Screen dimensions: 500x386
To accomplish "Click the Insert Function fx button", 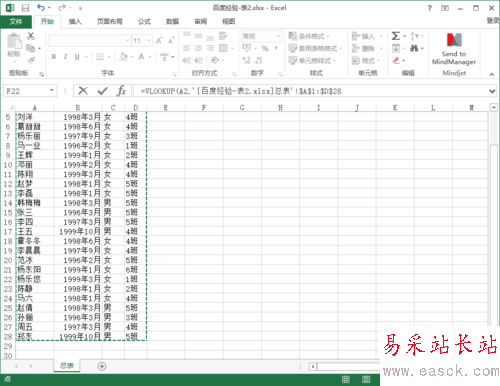I will coord(121,91).
